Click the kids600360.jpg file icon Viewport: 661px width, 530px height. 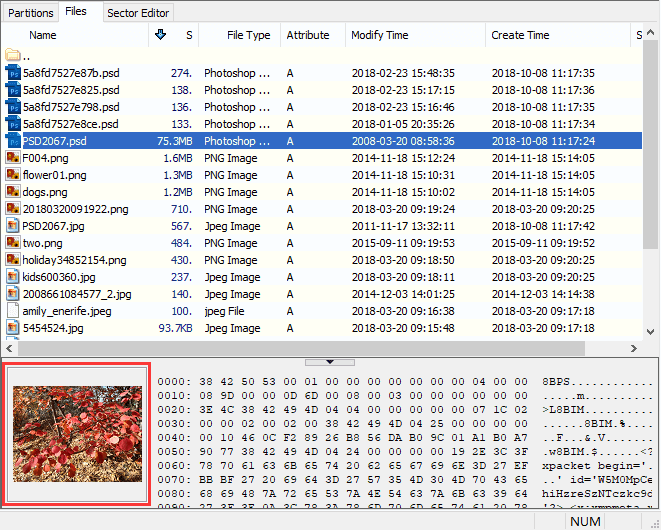click(13, 277)
